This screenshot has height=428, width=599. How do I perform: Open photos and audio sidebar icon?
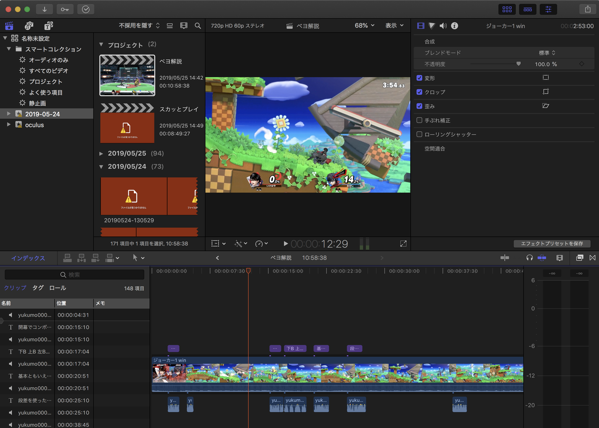(29, 26)
